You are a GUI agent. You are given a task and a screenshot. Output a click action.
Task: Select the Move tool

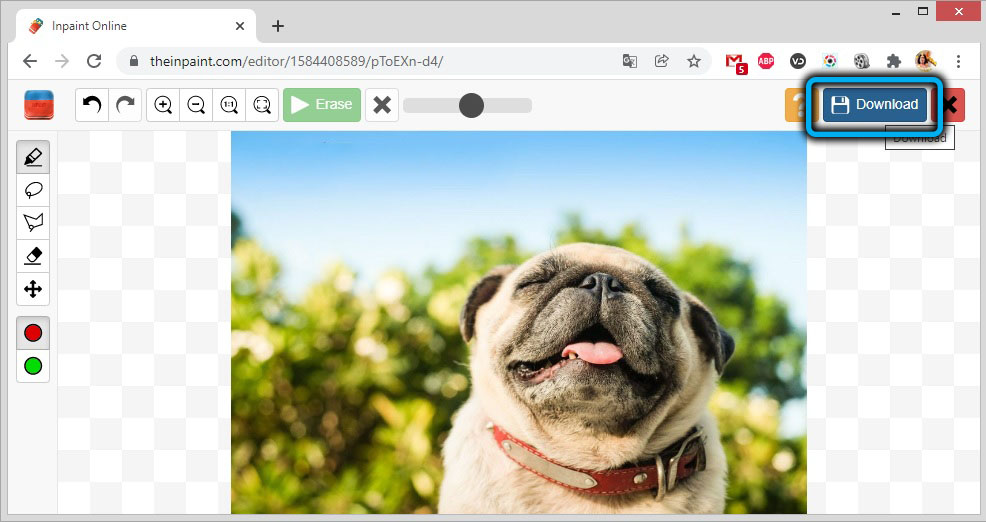point(33,289)
